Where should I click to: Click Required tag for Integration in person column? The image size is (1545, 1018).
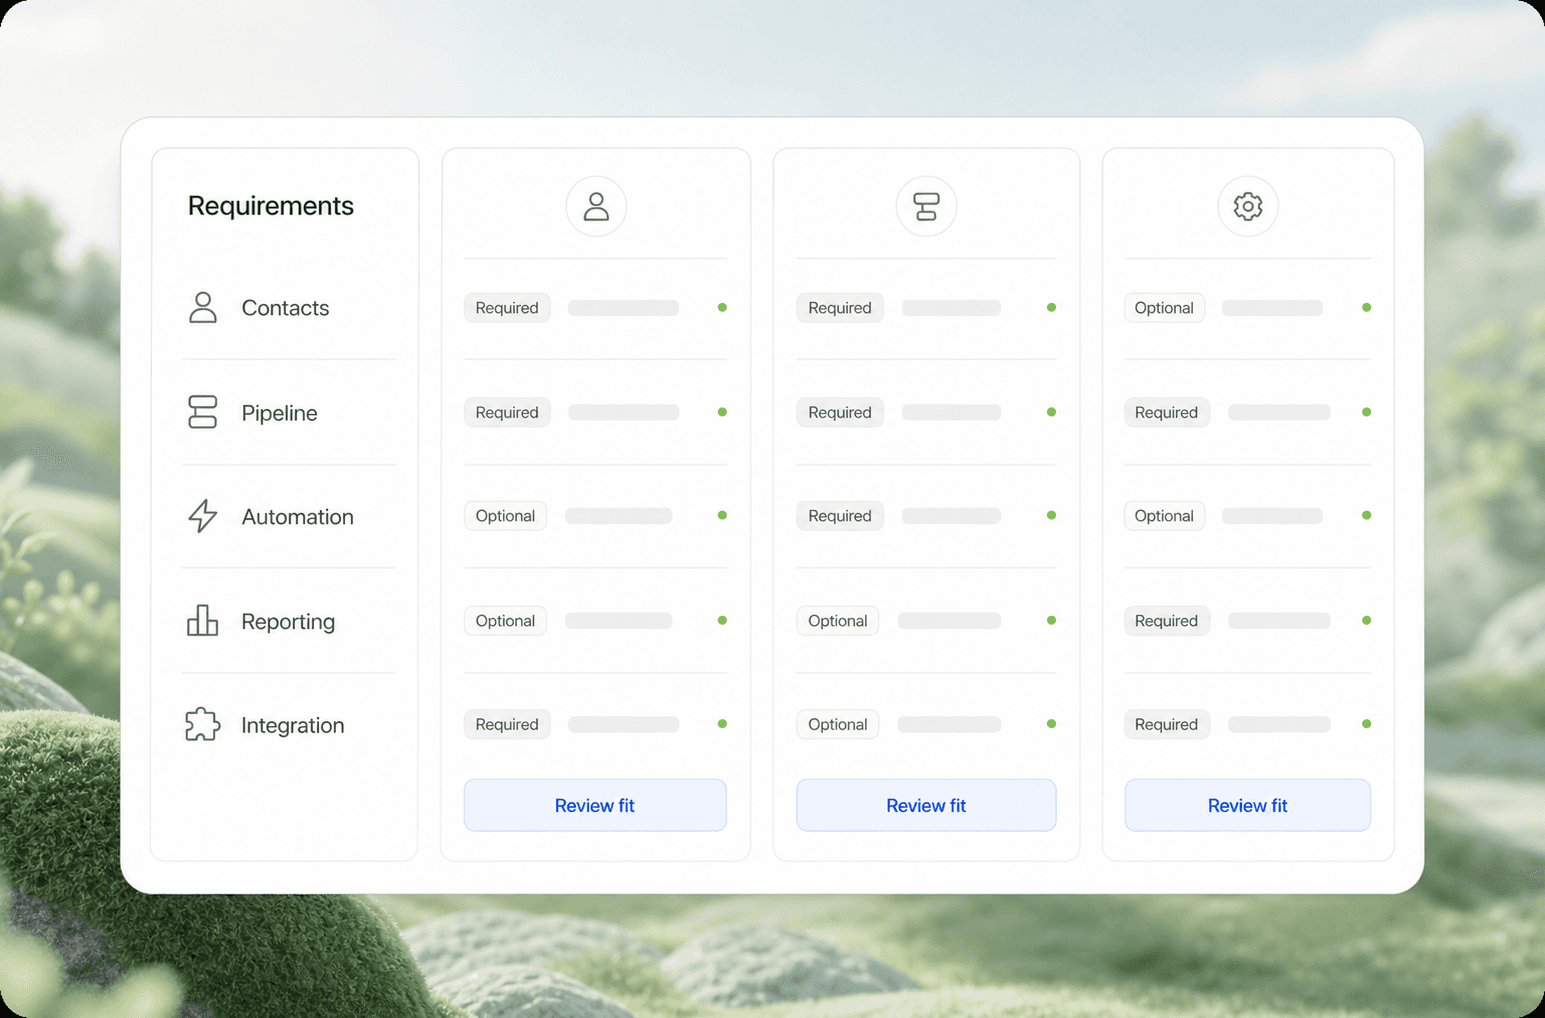click(x=507, y=724)
